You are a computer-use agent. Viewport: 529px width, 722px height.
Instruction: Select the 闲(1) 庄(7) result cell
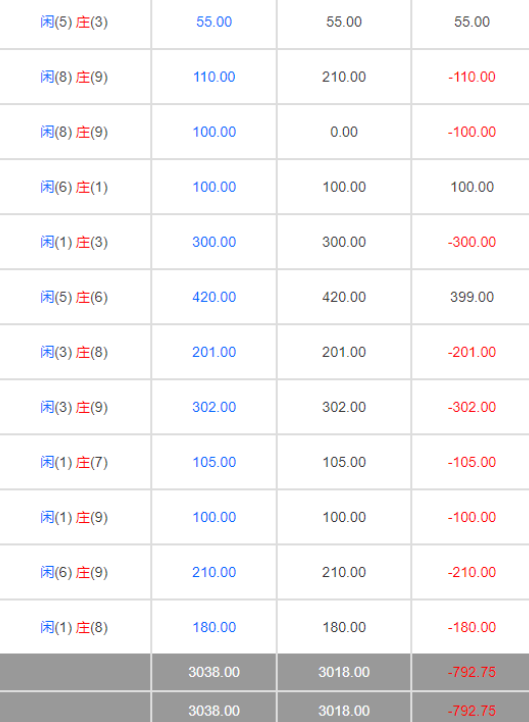pyautogui.click(x=74, y=462)
